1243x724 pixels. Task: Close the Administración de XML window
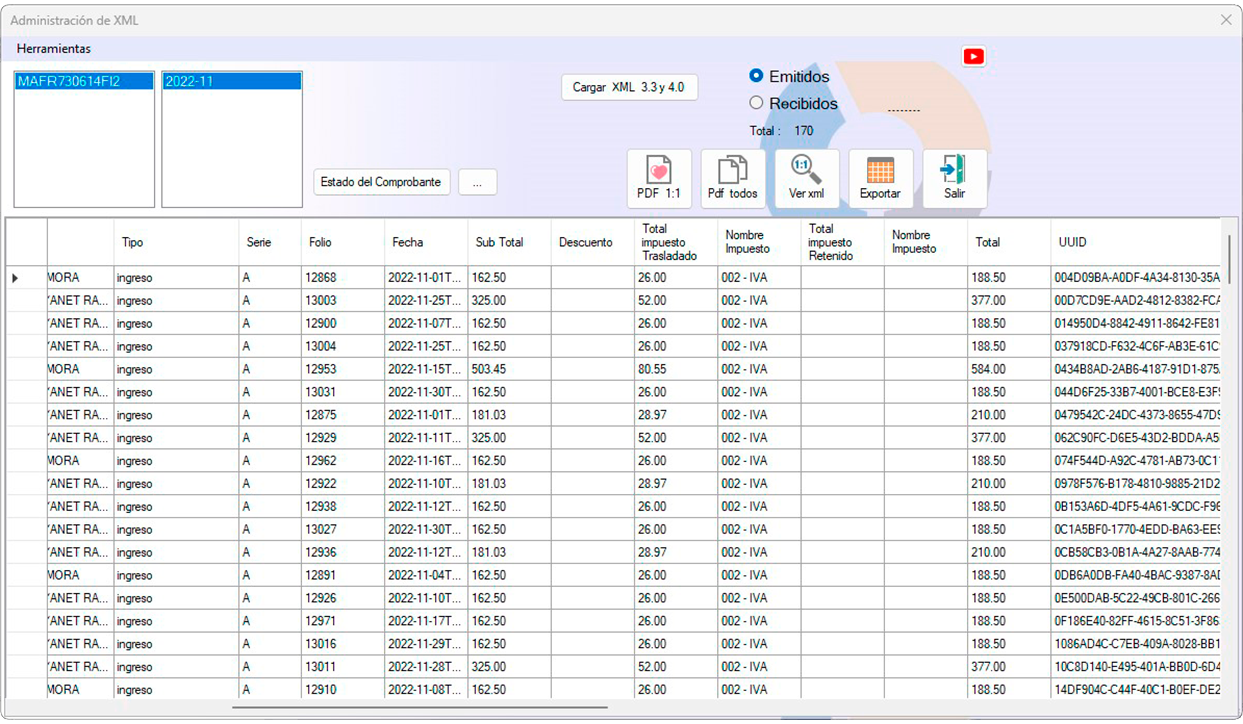[x=1226, y=19]
